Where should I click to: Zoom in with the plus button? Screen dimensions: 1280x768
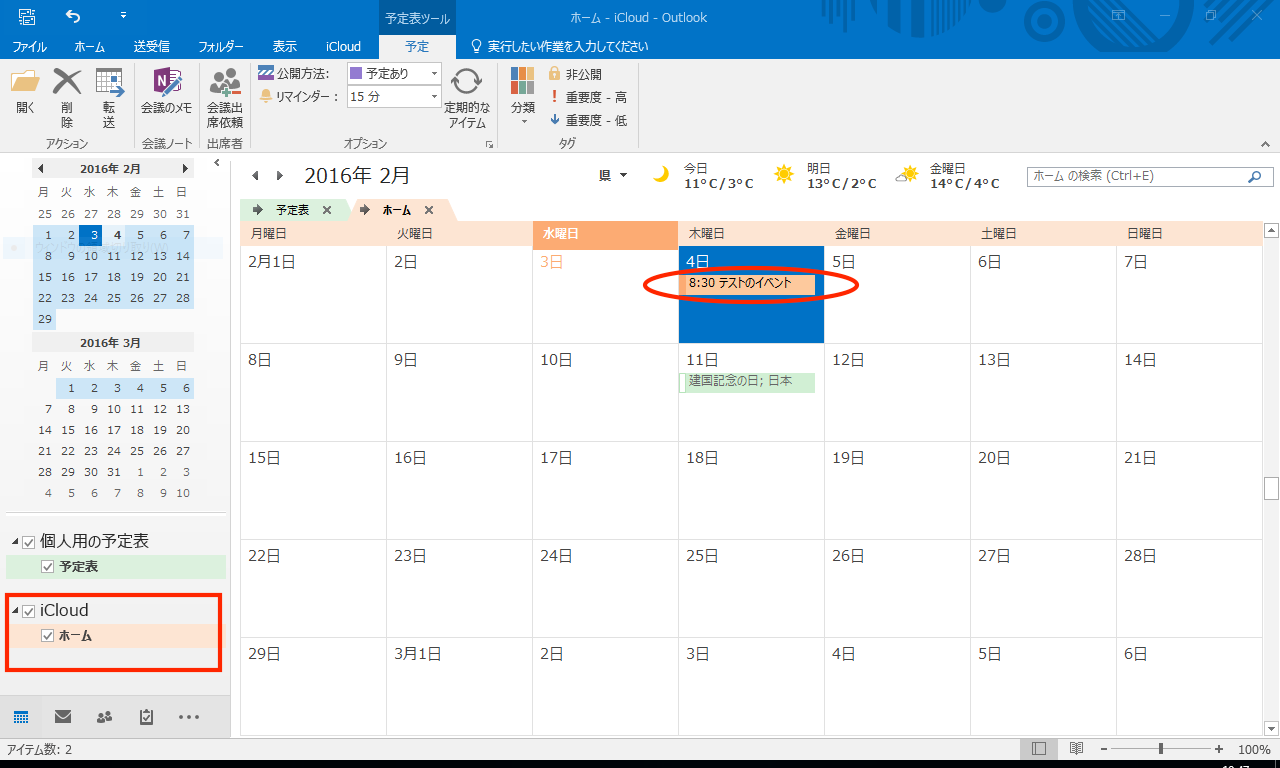click(1219, 749)
